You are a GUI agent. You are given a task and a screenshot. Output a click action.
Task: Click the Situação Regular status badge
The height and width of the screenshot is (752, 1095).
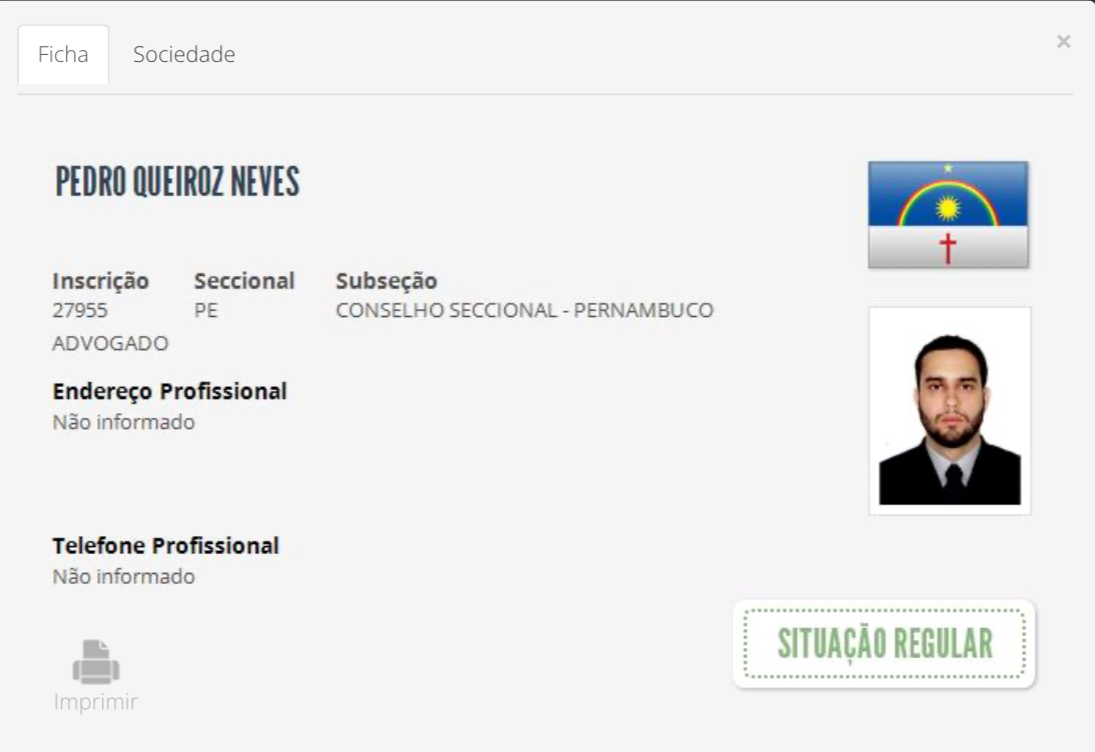click(884, 644)
